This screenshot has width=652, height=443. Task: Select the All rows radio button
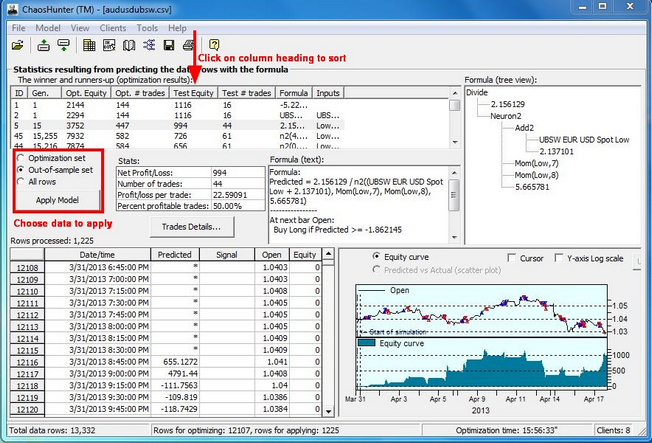(x=21, y=182)
